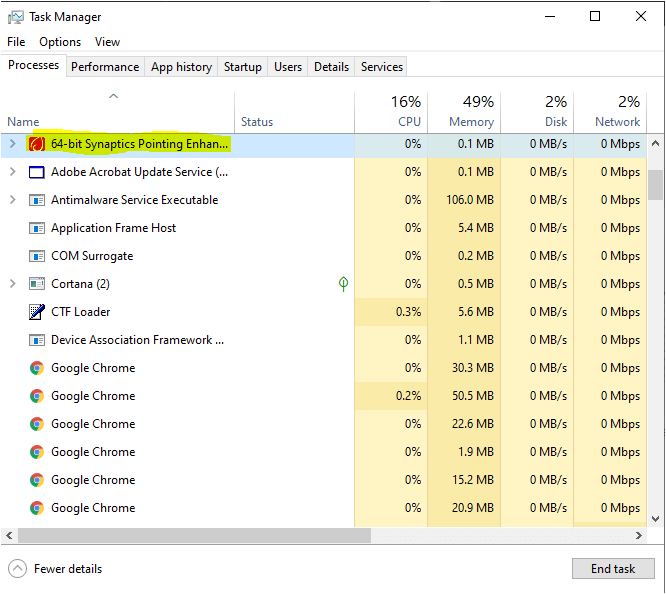Image resolution: width=666 pixels, height=594 pixels.
Task: Open the View menu
Action: pyautogui.click(x=107, y=42)
